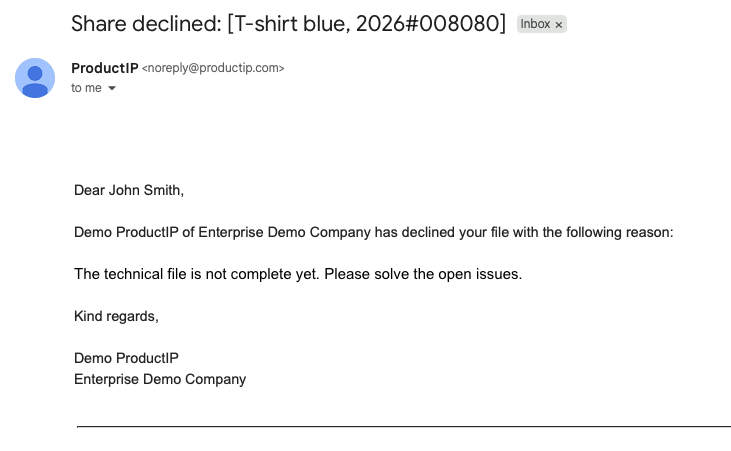The image size is (731, 451).
Task: Click the file number 2026#008080 in subject
Action: (428, 23)
